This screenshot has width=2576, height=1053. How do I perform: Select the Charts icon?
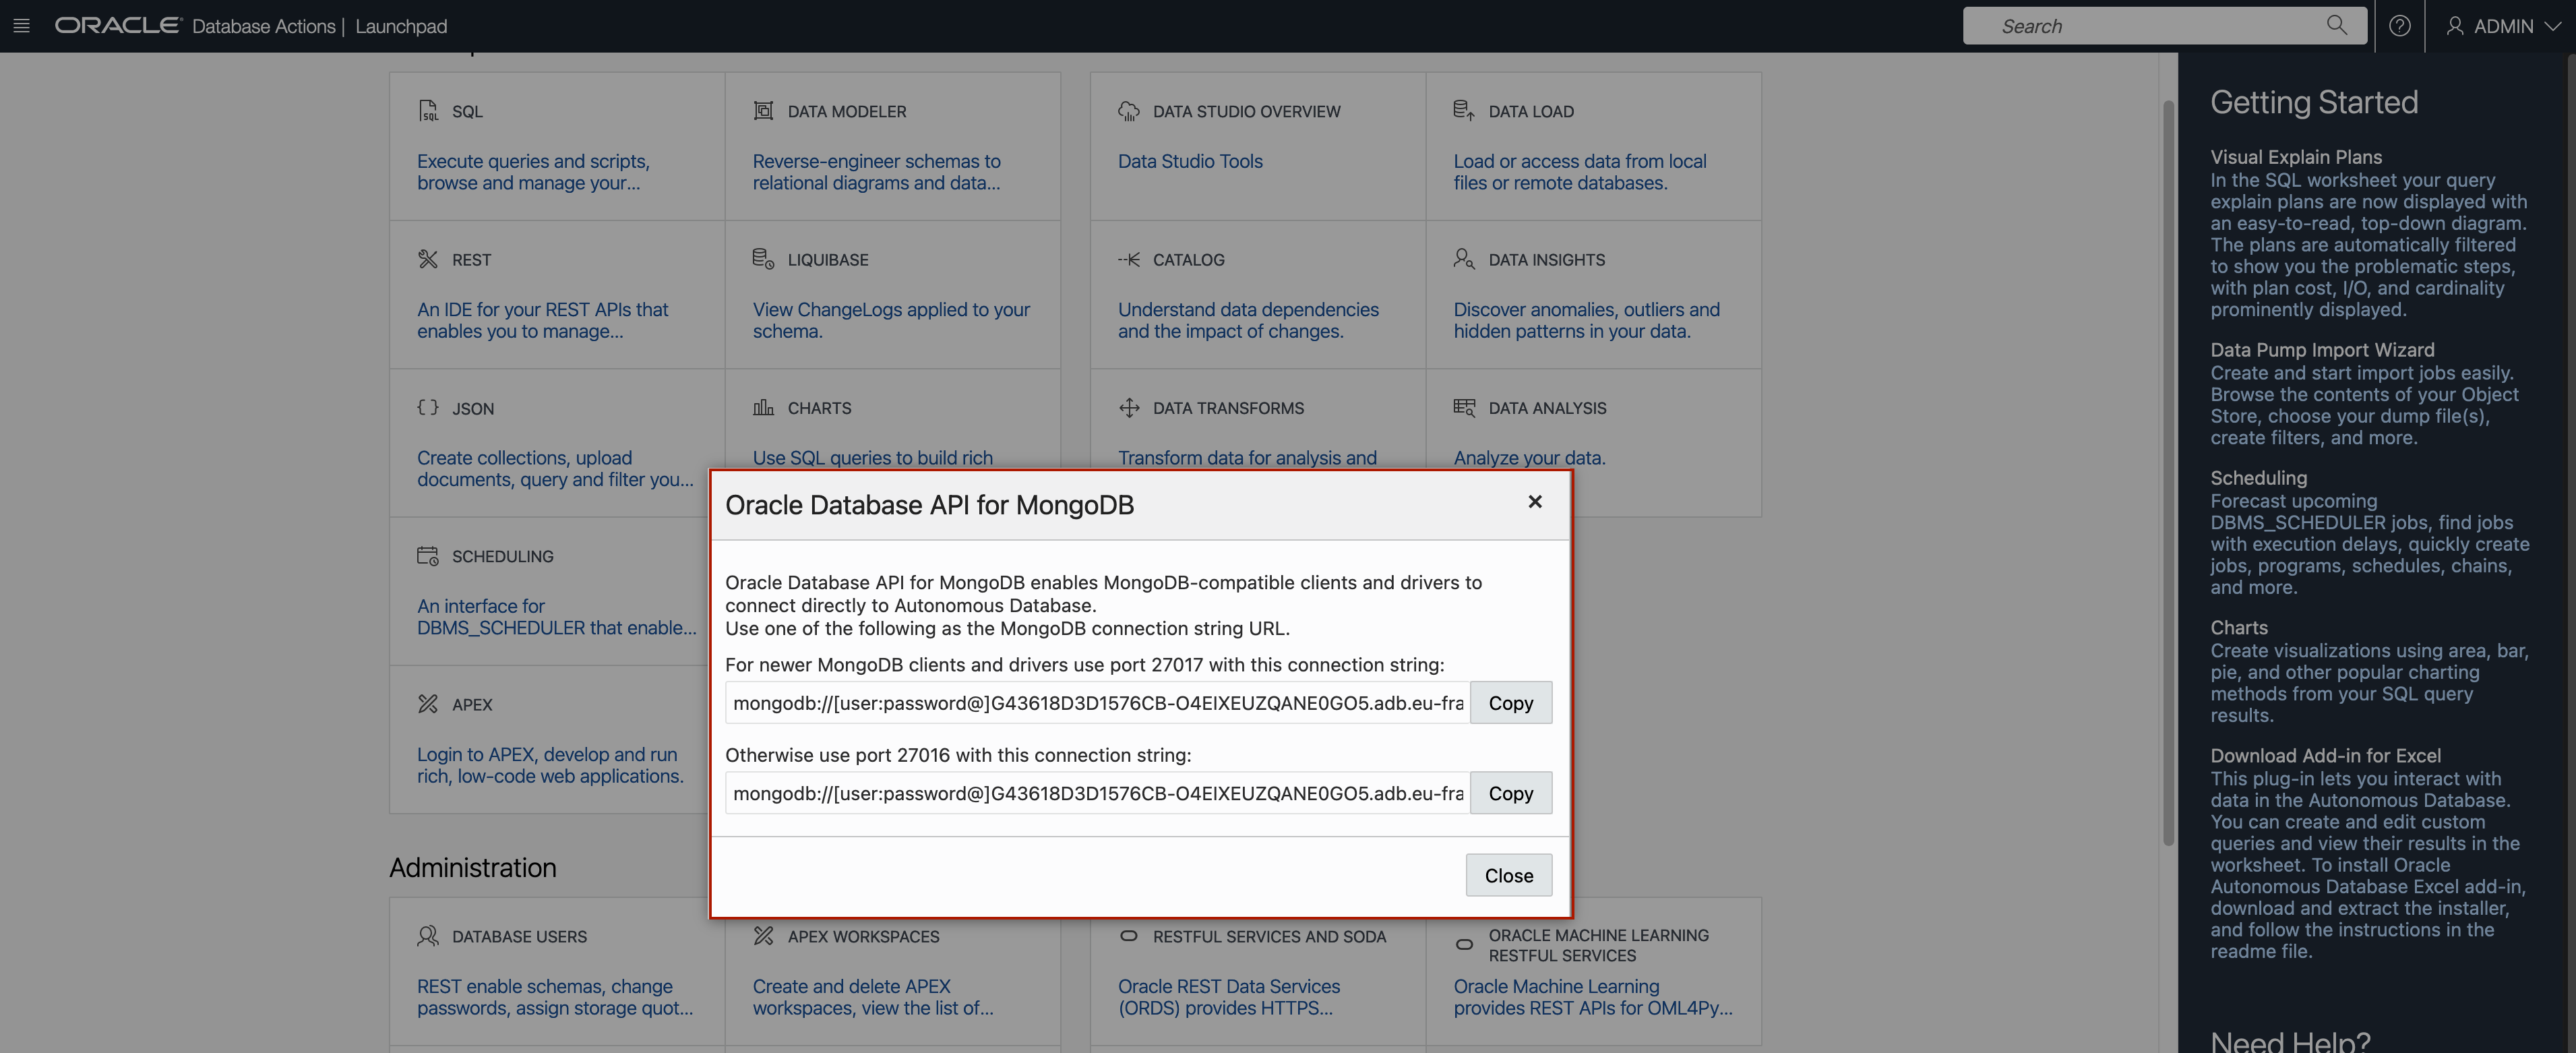tap(764, 407)
